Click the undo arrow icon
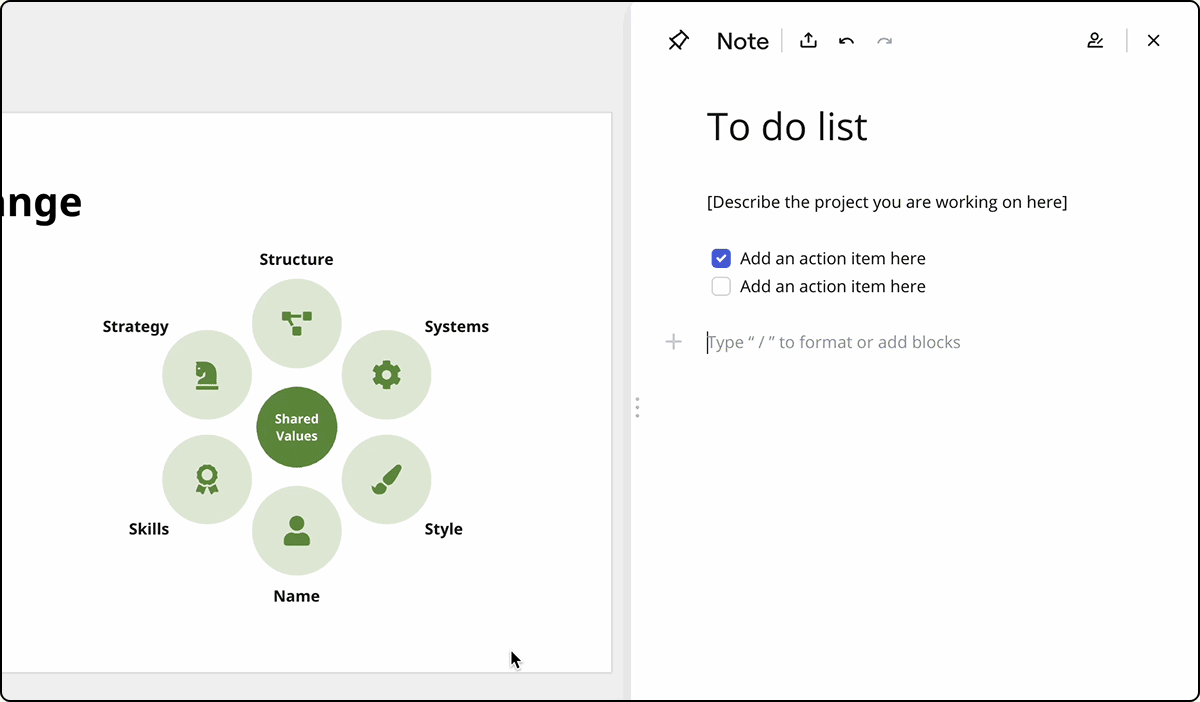 [x=846, y=41]
